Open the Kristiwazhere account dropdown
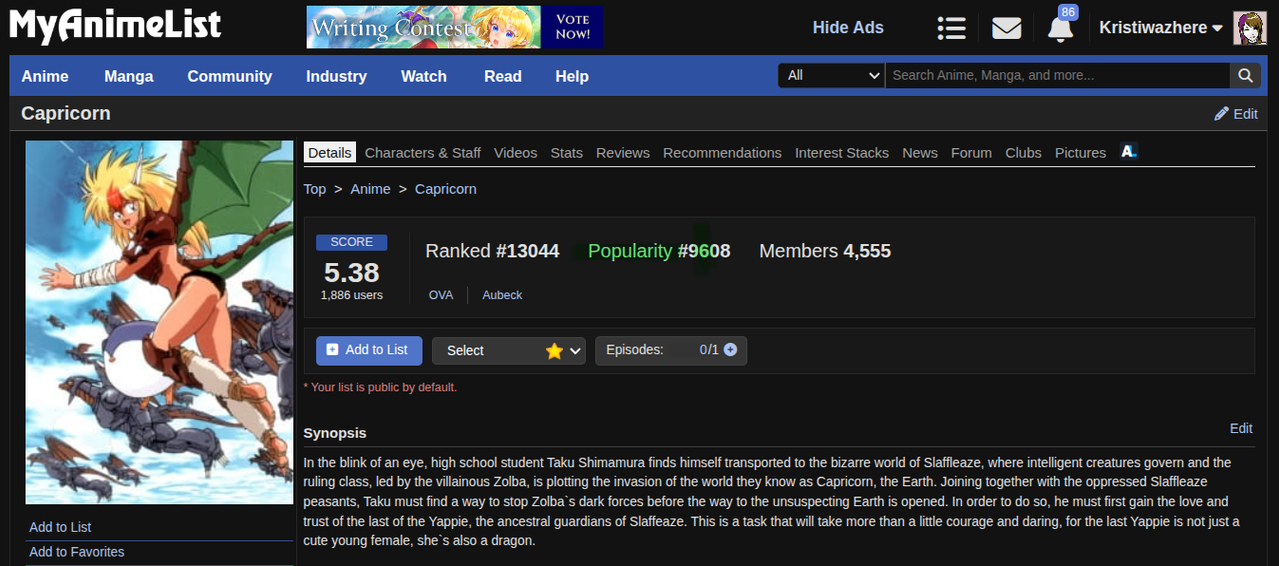The image size is (1279, 566). [1160, 28]
